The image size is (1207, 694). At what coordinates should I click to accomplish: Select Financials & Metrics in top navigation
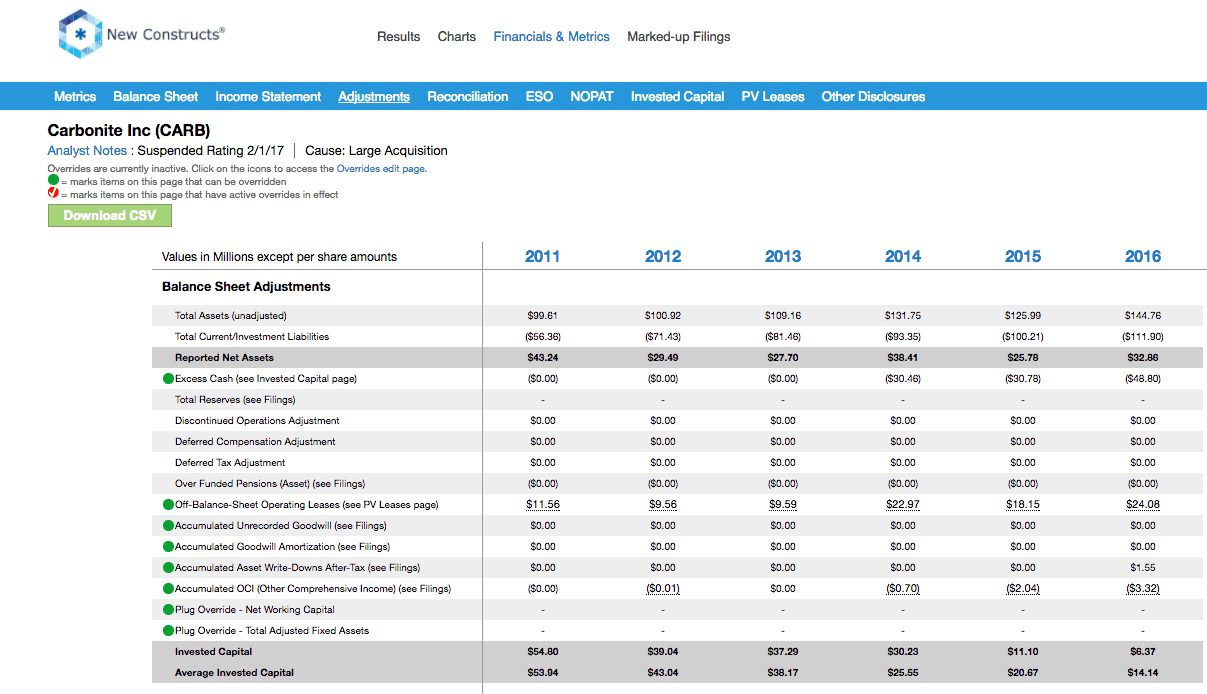coord(552,37)
